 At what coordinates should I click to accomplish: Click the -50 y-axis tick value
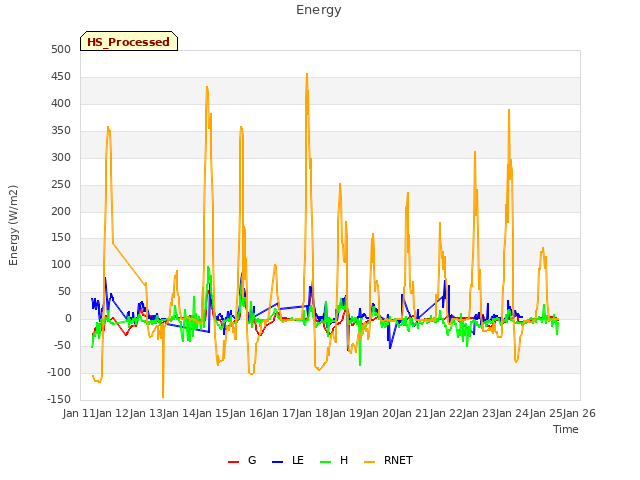[62, 345]
